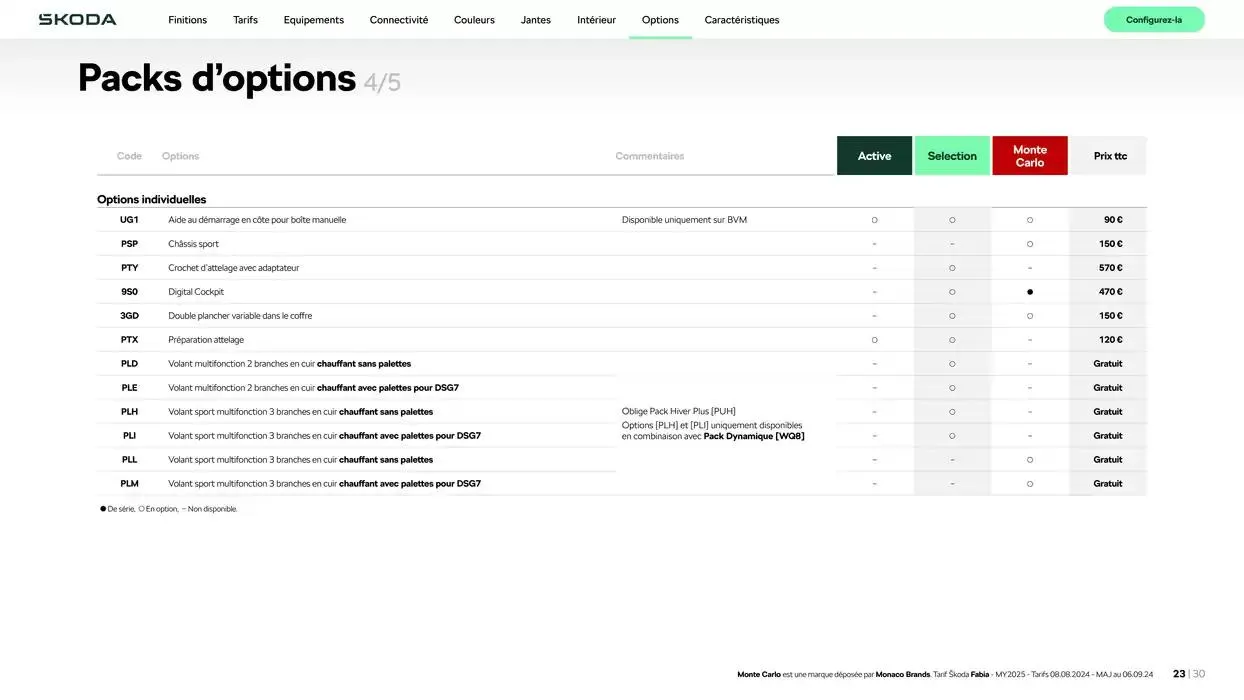1244x700 pixels.
Task: Open the Connectivité tab
Action: pyautogui.click(x=398, y=20)
